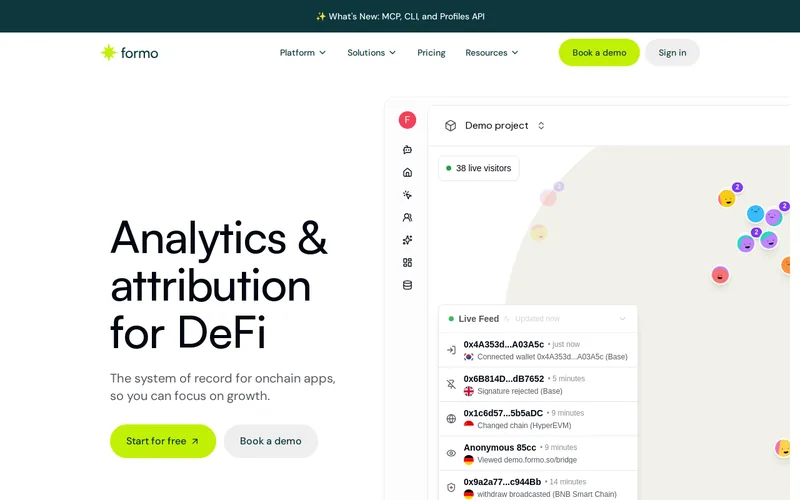
Task: Click Changed chain (HyperEVM) text
Action: tap(524, 426)
